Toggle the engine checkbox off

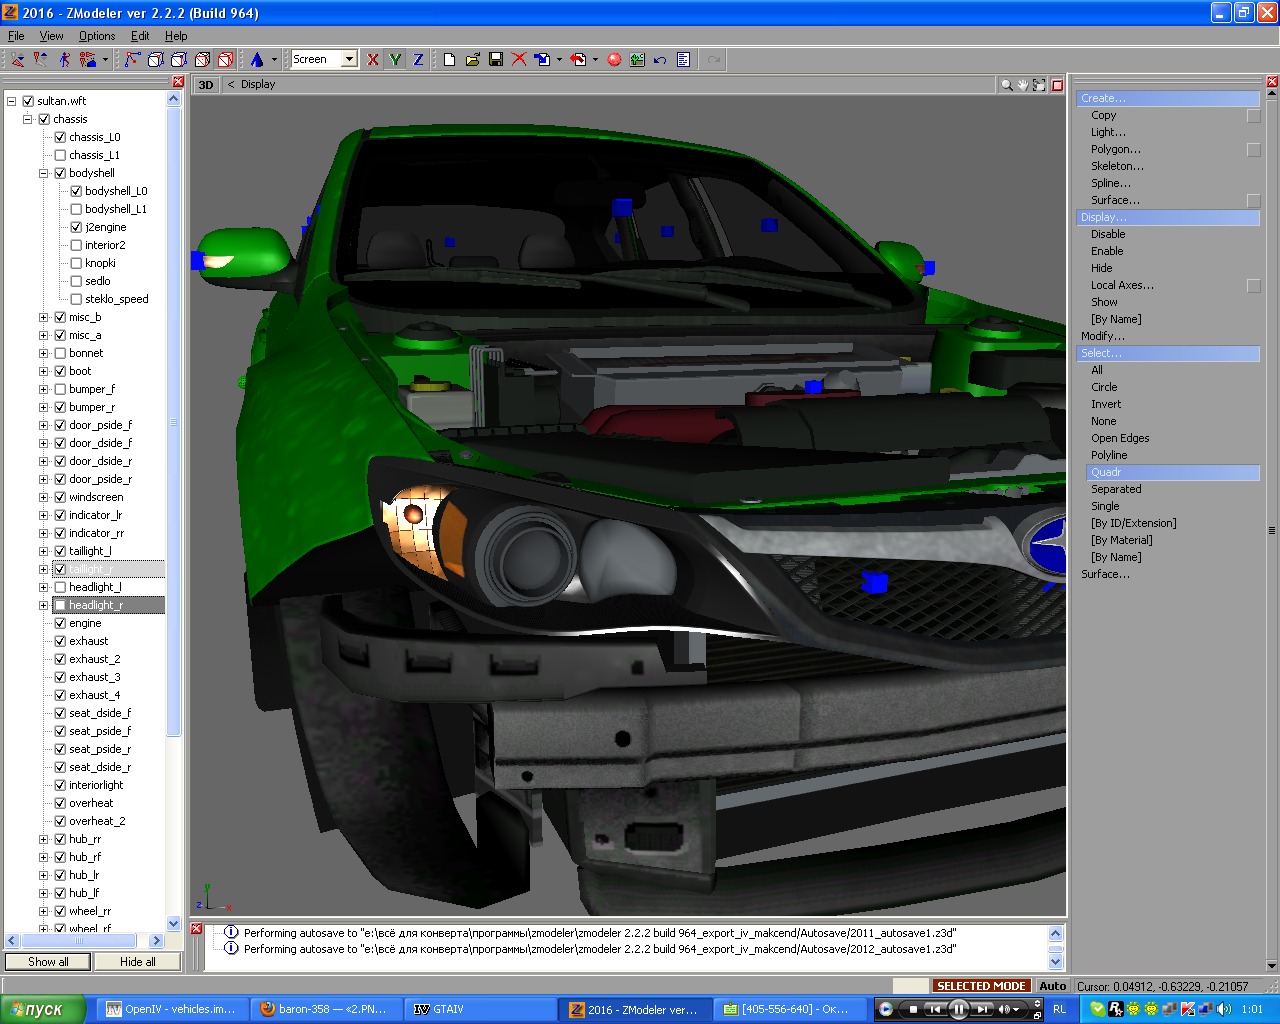pos(60,623)
